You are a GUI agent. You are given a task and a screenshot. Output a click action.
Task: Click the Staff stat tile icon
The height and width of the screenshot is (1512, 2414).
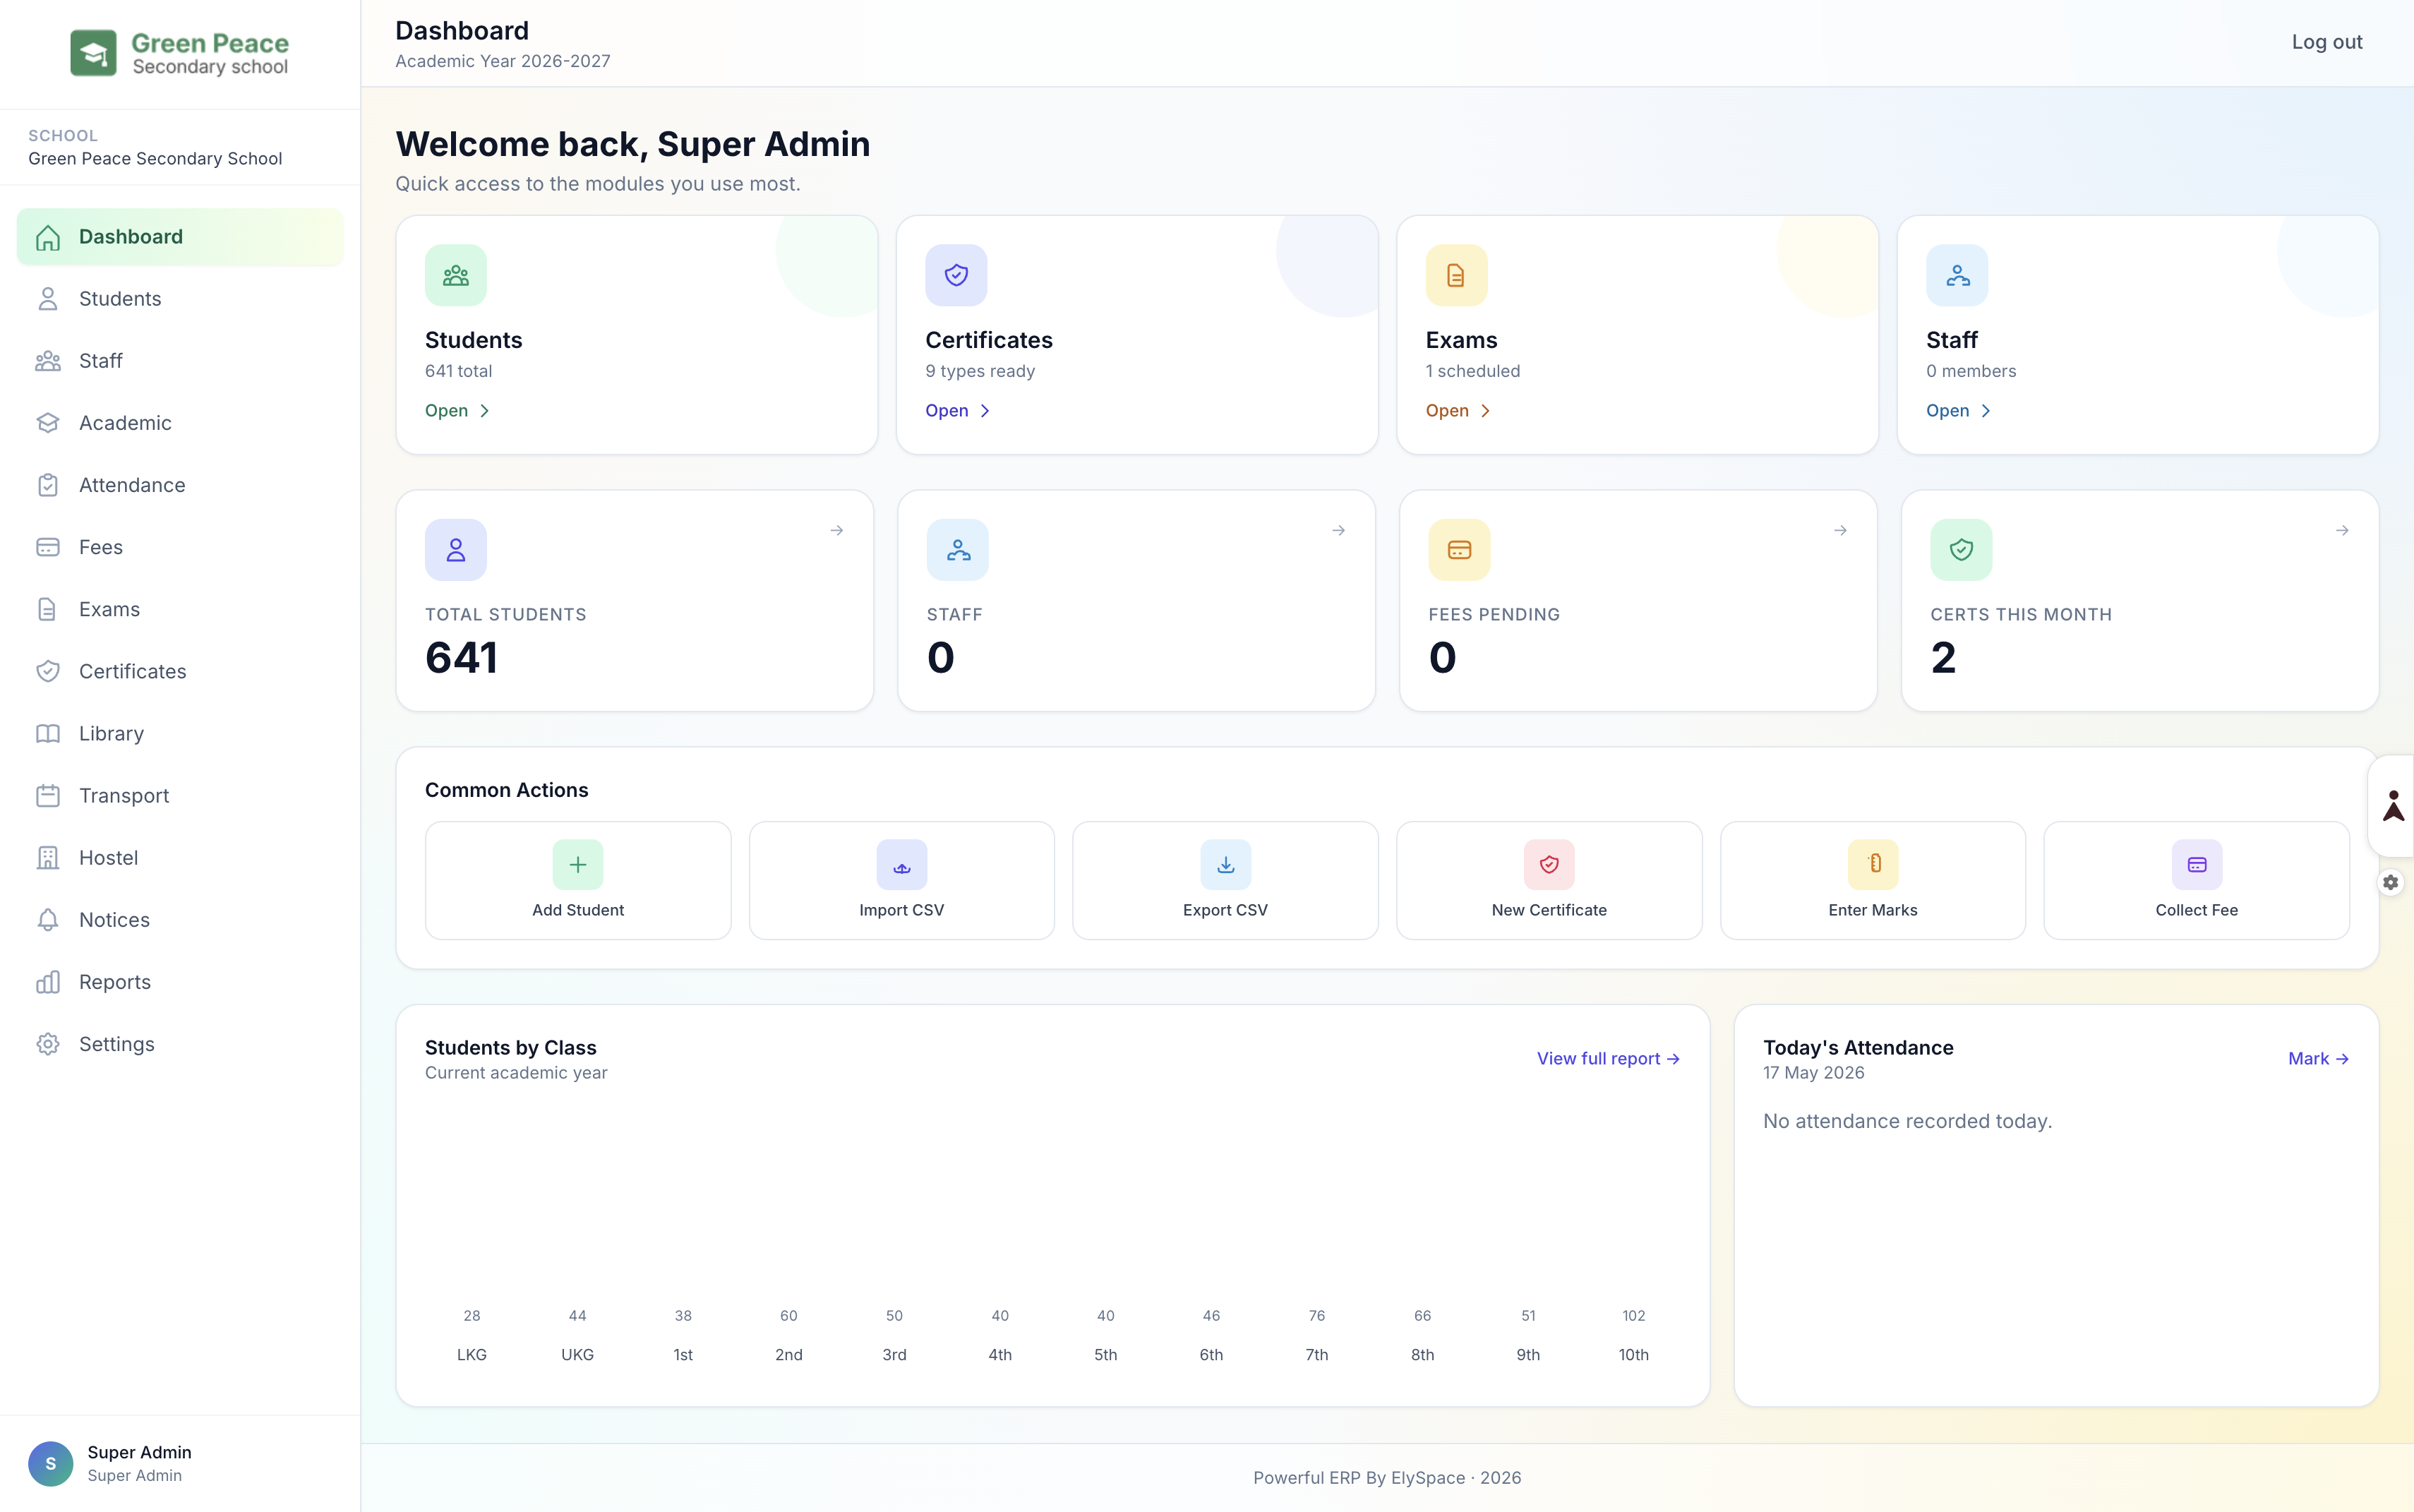tap(958, 550)
